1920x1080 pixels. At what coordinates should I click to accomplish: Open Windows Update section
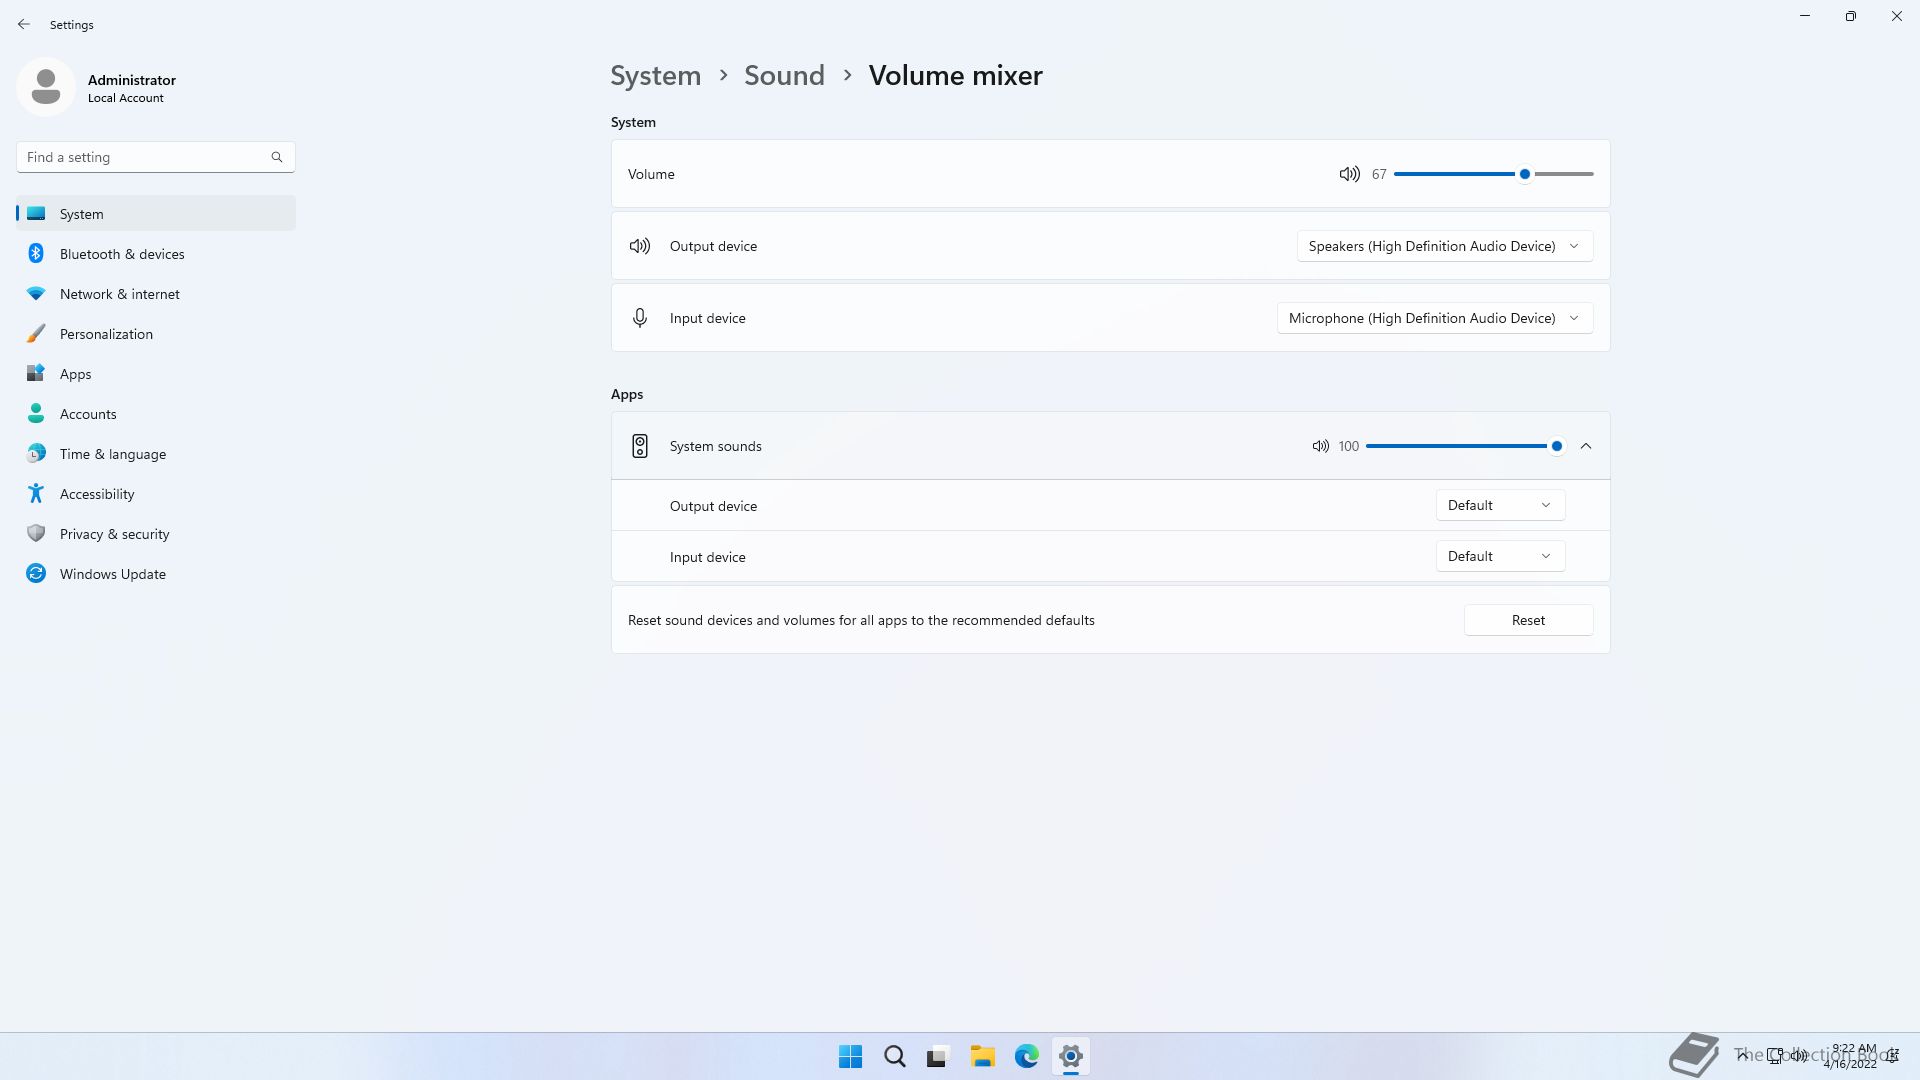(113, 574)
